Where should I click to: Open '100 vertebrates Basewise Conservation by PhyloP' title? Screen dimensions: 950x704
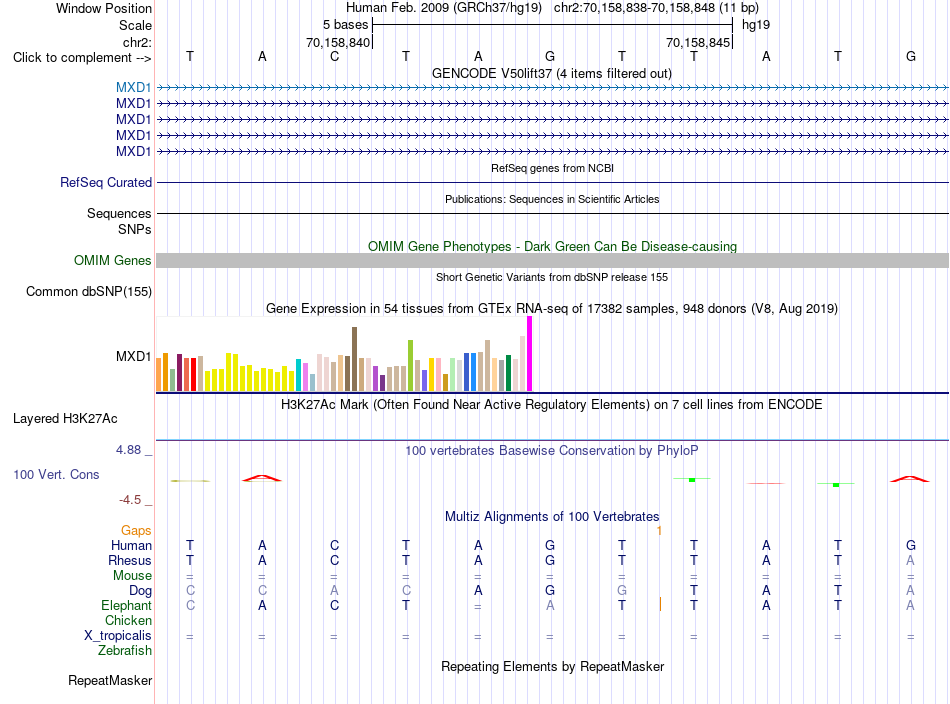tap(552, 451)
